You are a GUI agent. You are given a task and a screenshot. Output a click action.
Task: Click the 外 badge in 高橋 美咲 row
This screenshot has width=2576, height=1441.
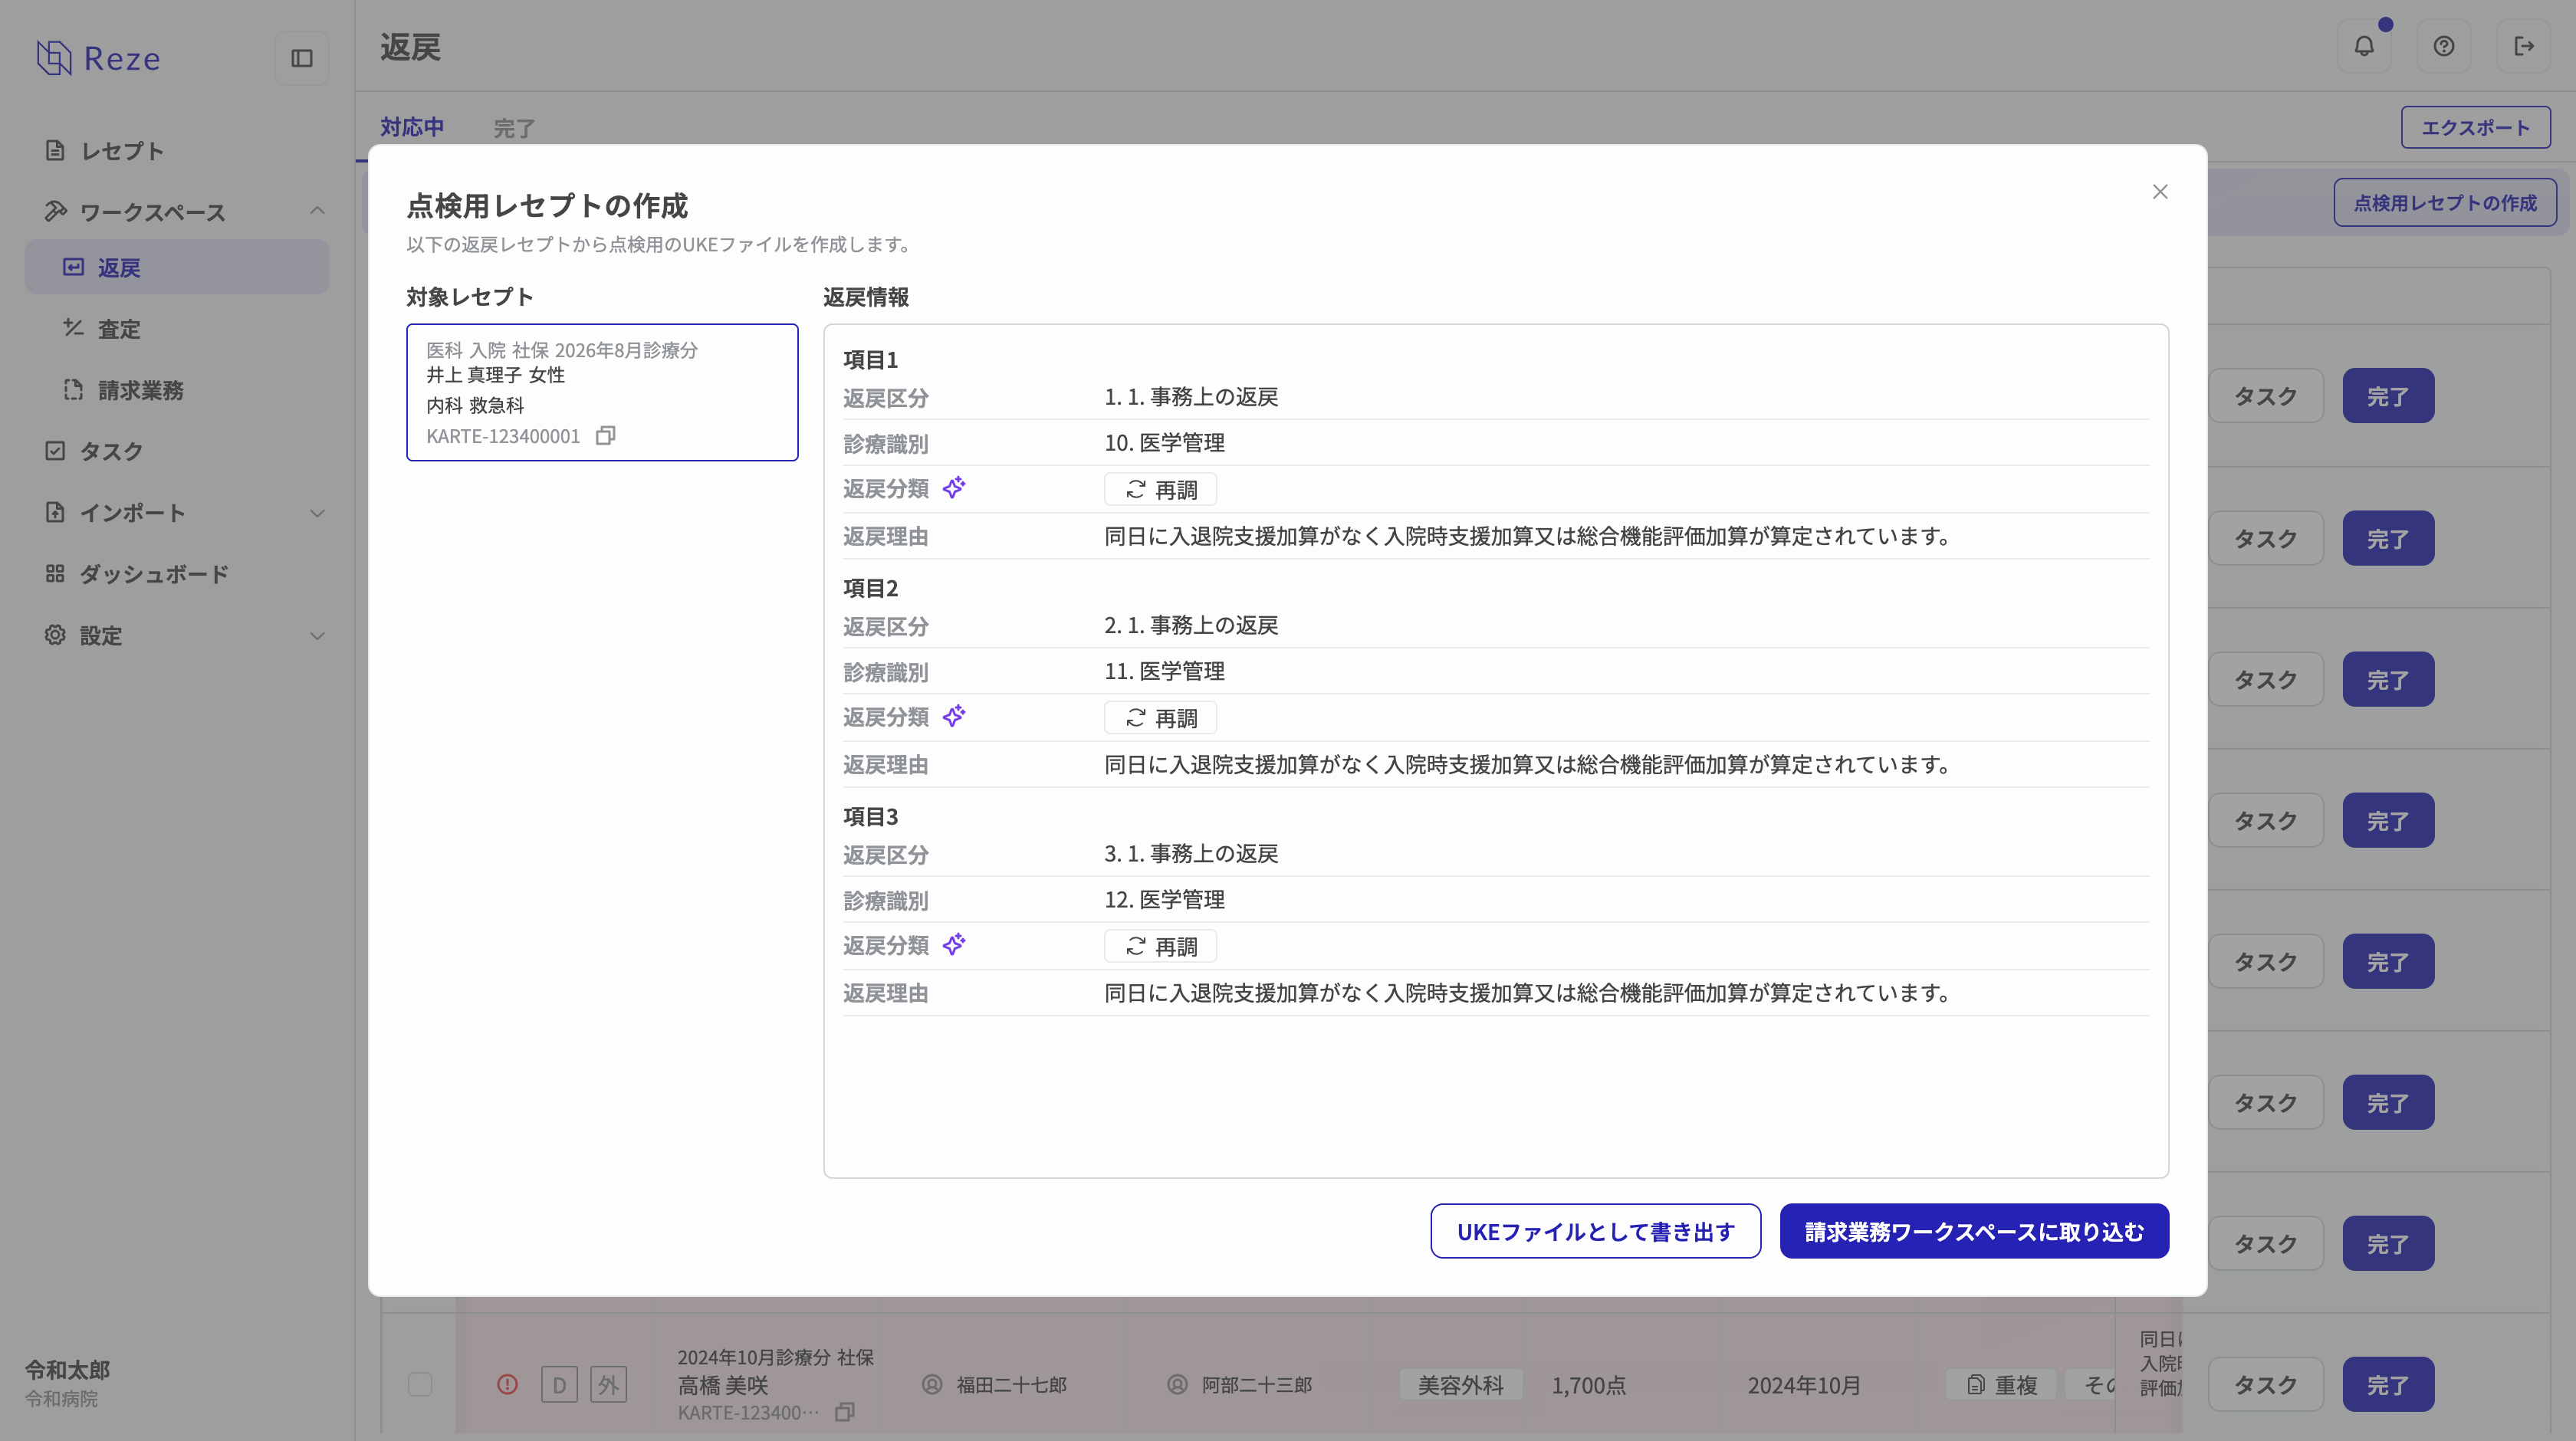coord(608,1385)
